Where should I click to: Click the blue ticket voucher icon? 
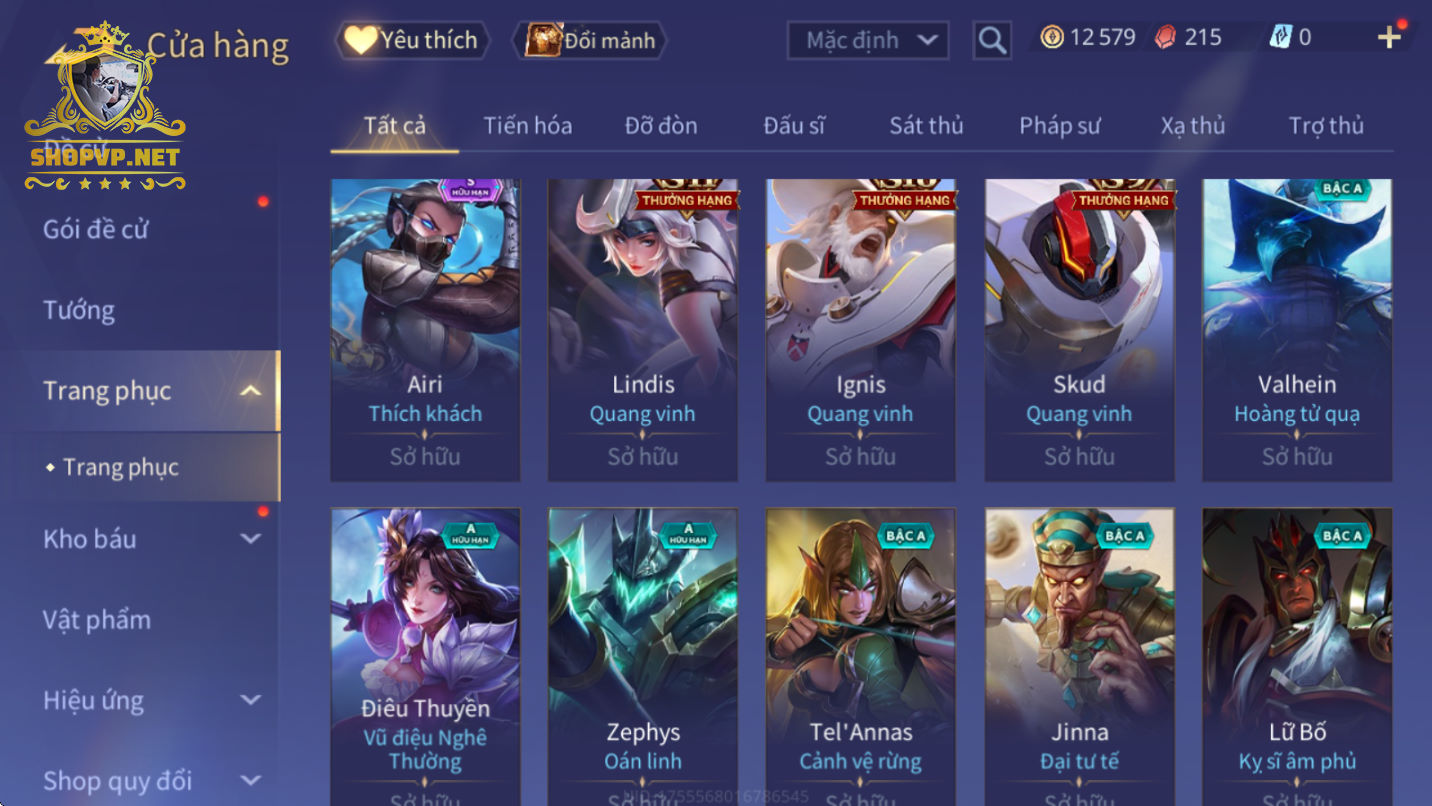click(1280, 38)
